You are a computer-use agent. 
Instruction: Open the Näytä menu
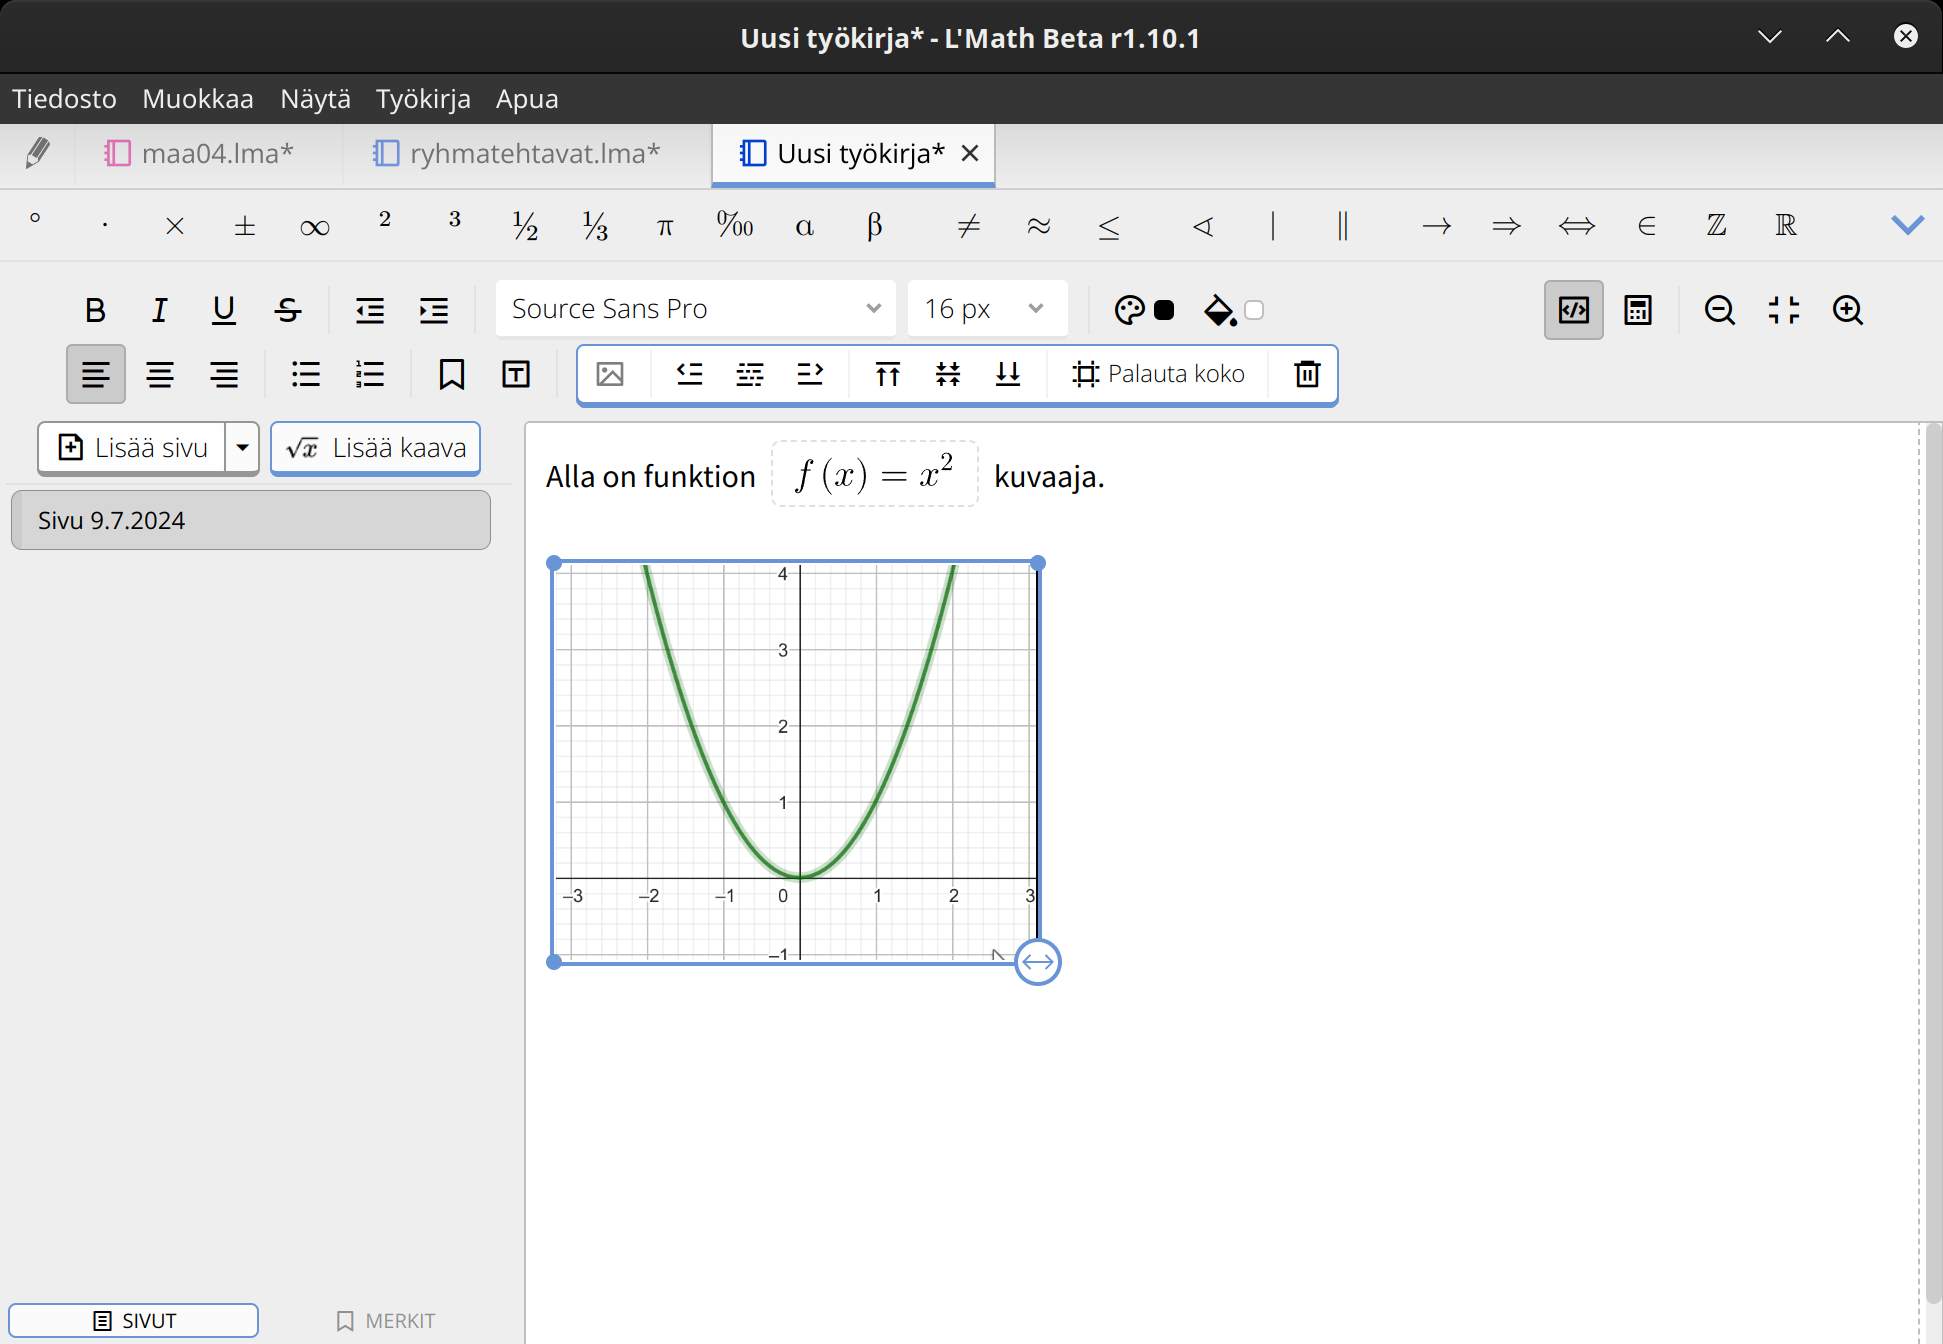point(315,99)
